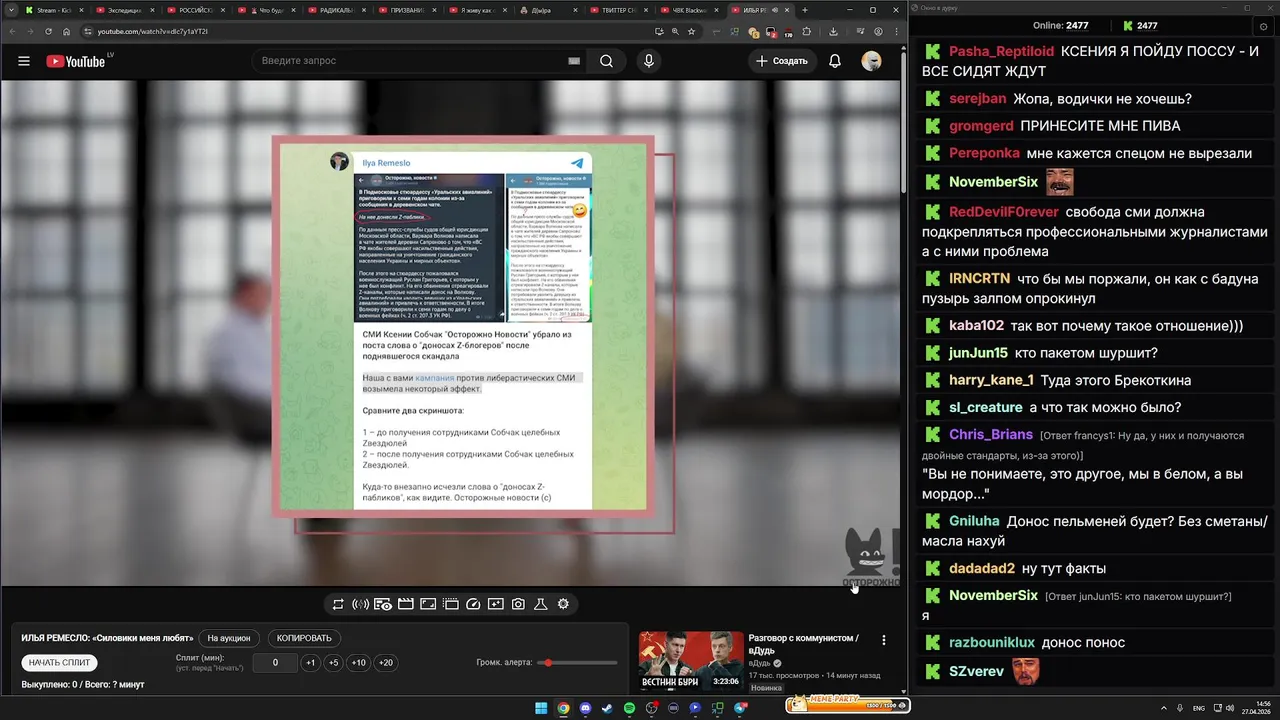Open the YouTube hamburger guide menu

[23, 61]
